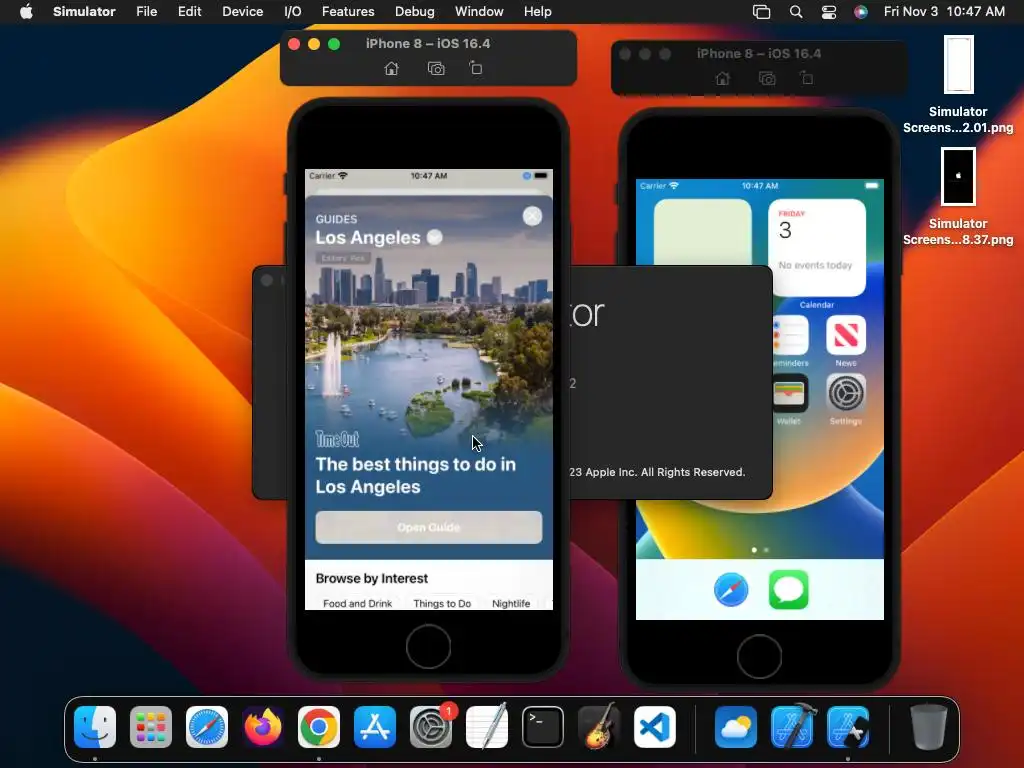The width and height of the screenshot is (1024, 768).
Task: Open Google Chrome from the Dock
Action: 319,727
